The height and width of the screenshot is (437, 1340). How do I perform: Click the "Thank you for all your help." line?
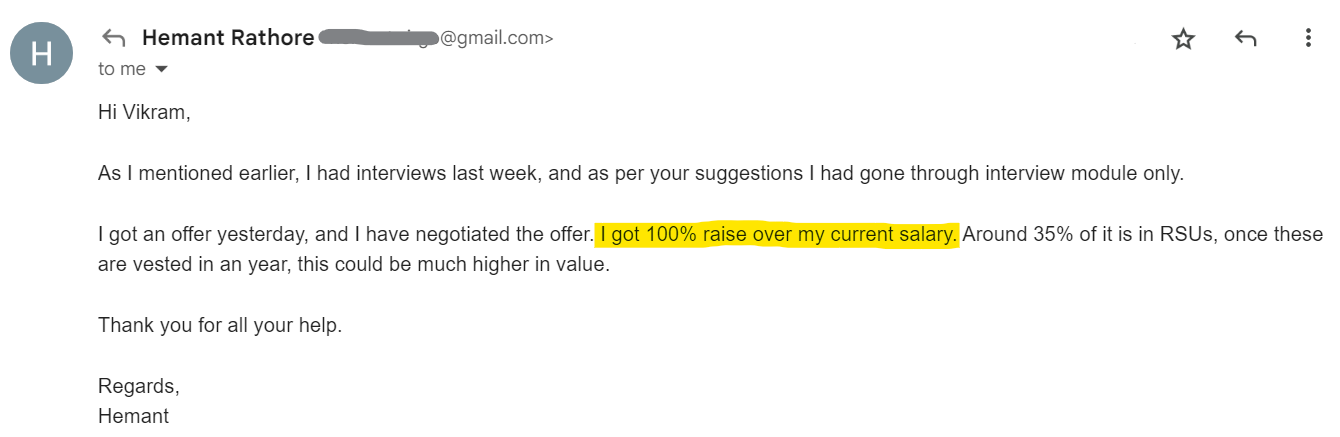tap(220, 325)
